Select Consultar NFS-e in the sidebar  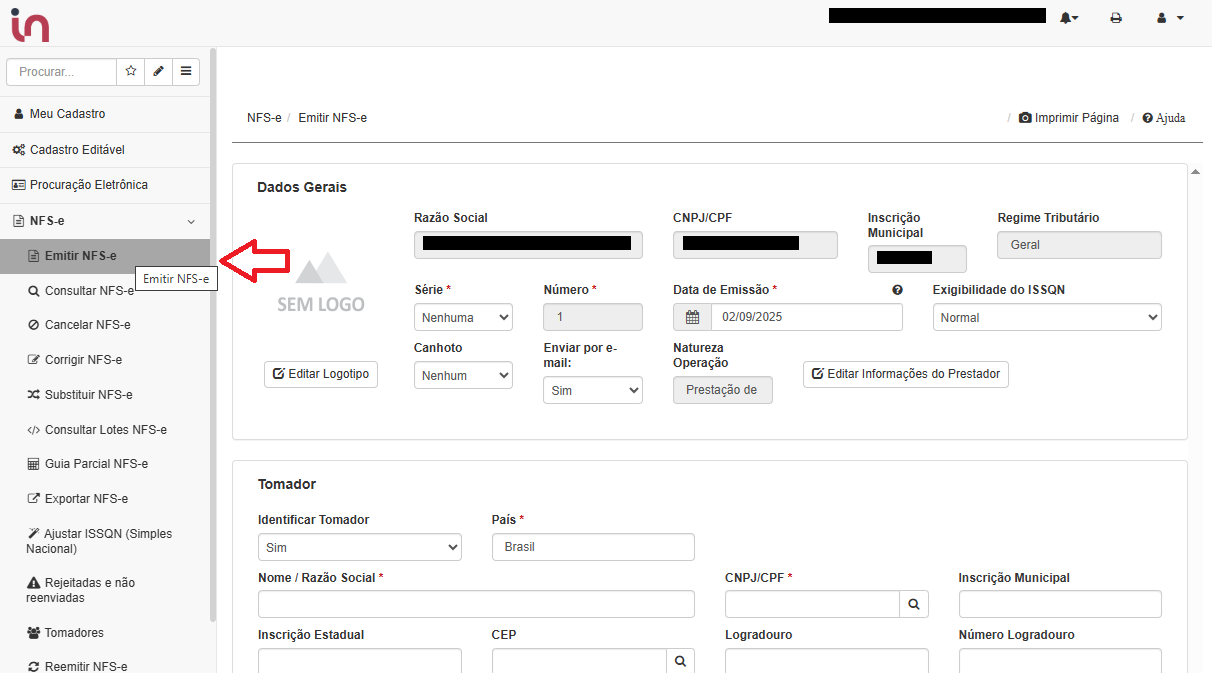pyautogui.click(x=88, y=291)
